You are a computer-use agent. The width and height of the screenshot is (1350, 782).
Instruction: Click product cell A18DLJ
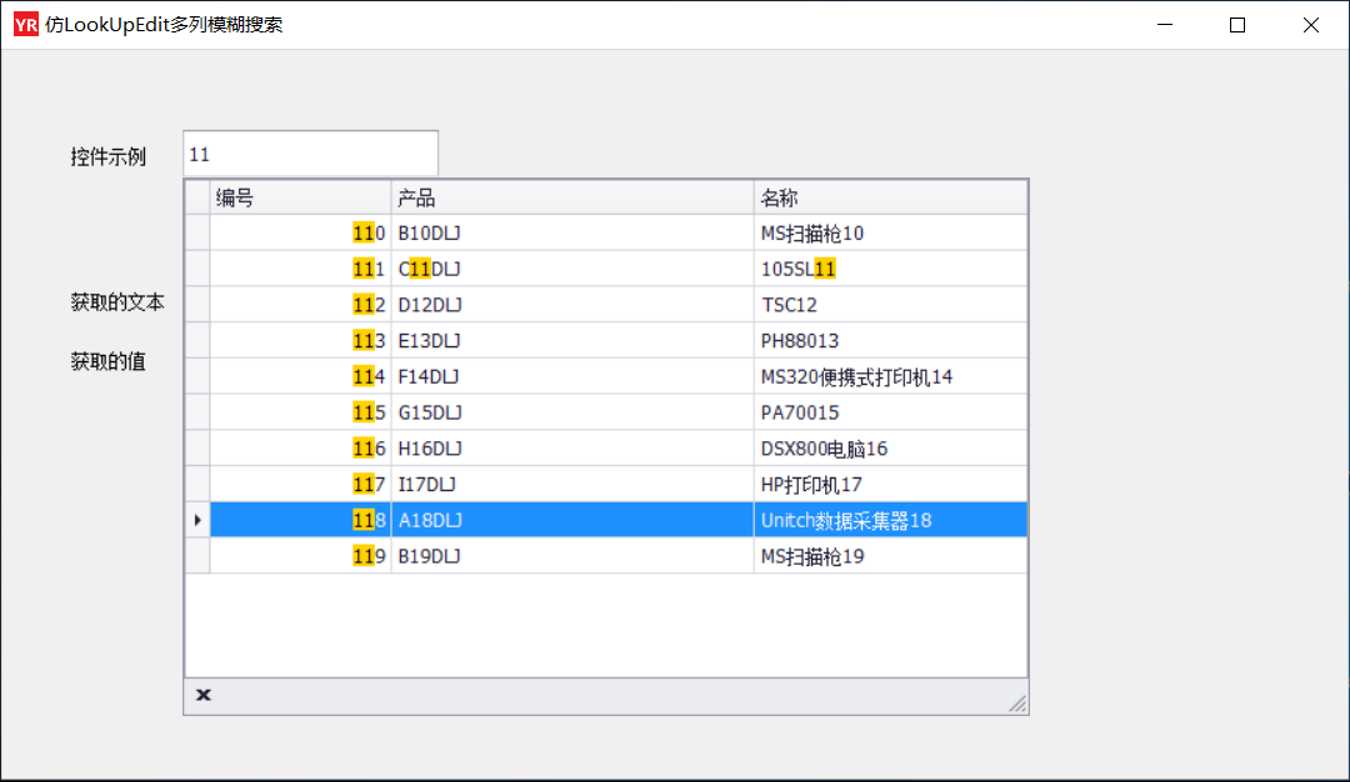click(572, 520)
